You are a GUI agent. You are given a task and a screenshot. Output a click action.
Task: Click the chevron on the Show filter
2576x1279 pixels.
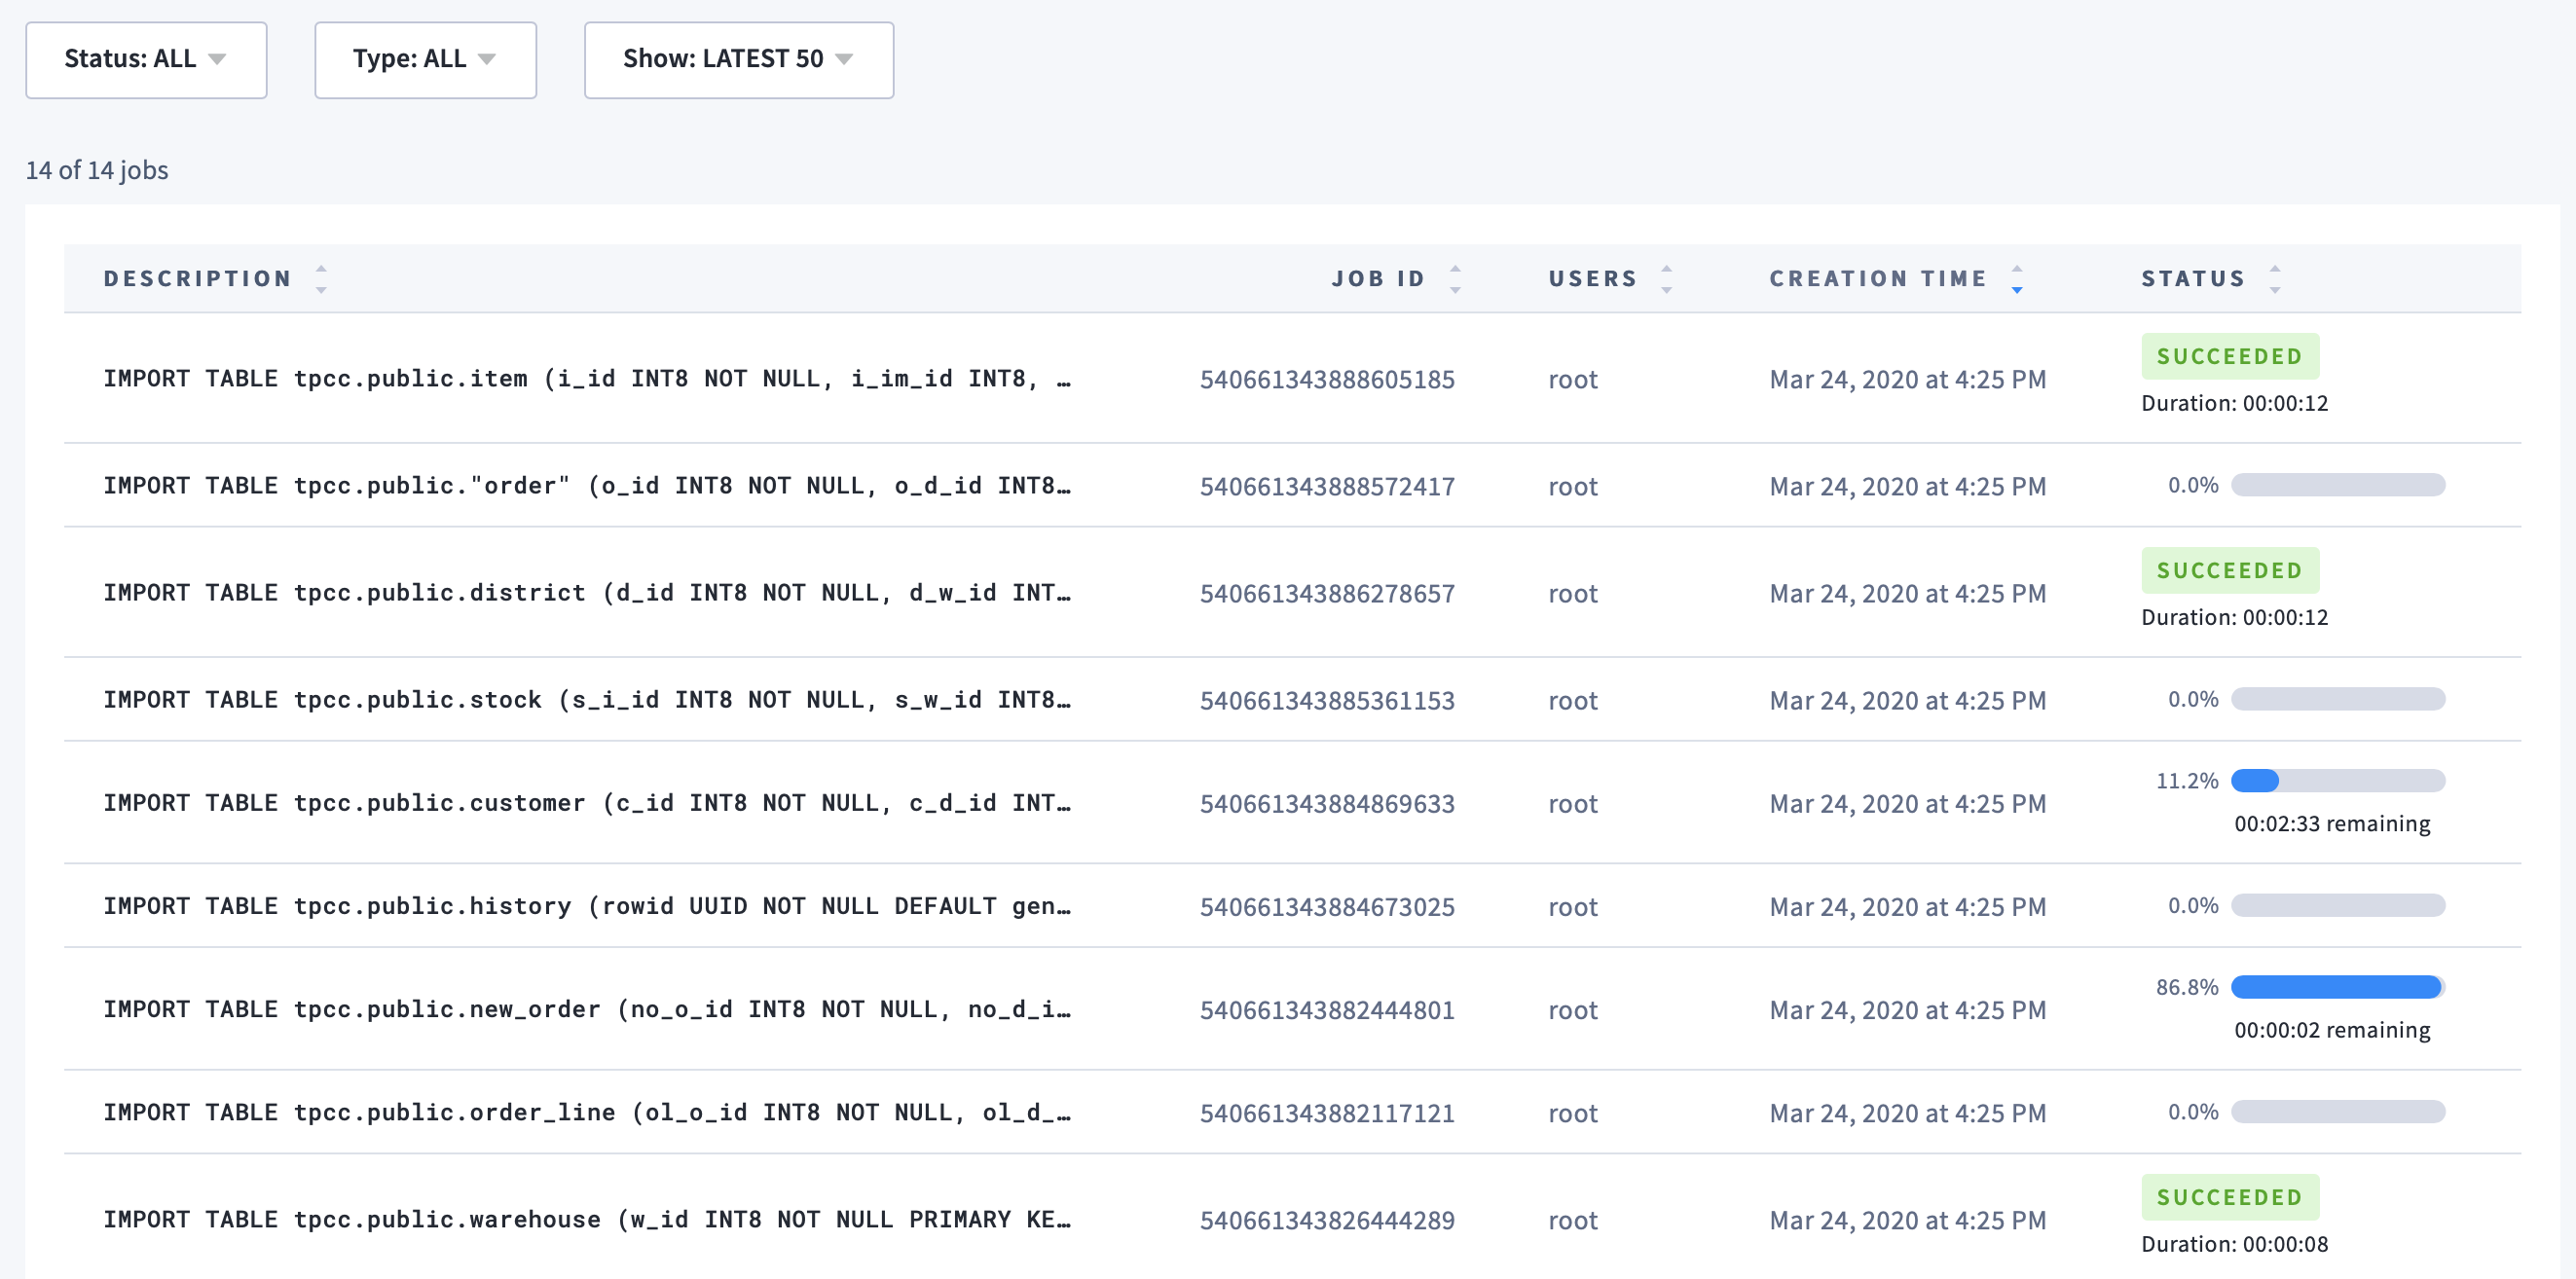click(x=845, y=60)
